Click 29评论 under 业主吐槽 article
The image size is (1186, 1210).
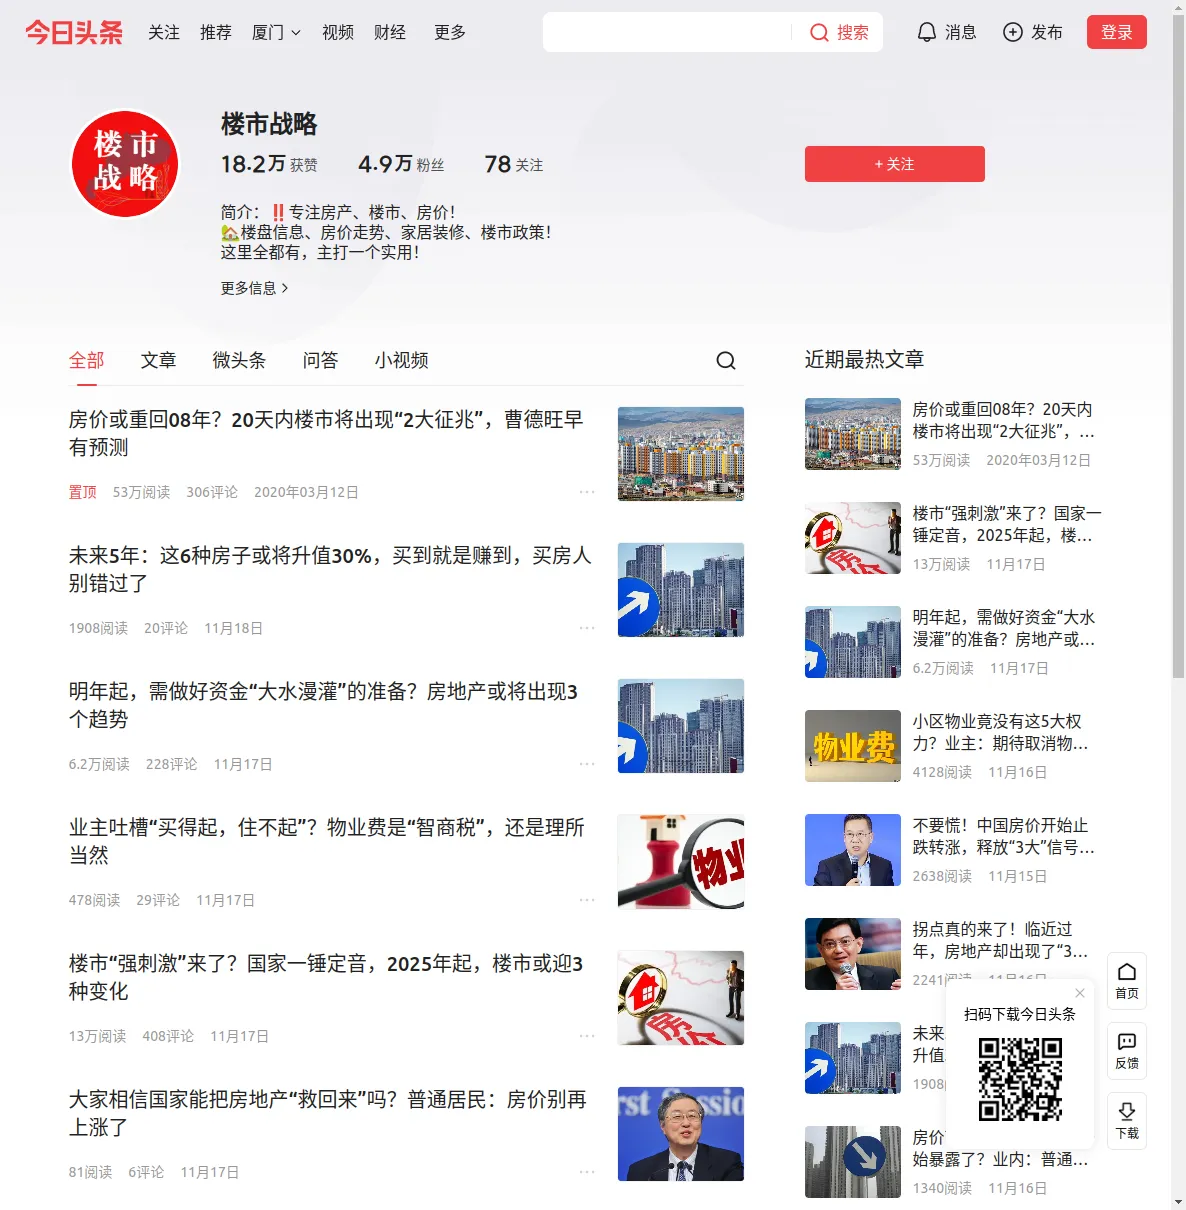(158, 900)
